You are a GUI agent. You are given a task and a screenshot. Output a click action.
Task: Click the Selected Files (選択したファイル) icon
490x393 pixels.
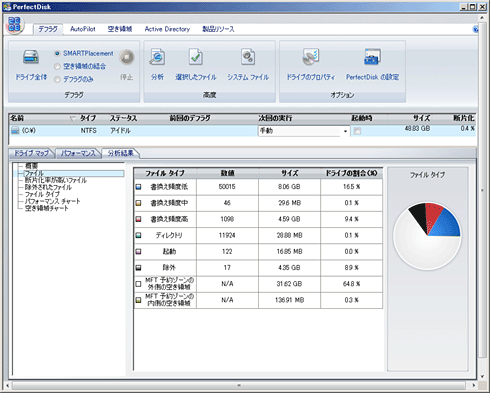click(196, 57)
